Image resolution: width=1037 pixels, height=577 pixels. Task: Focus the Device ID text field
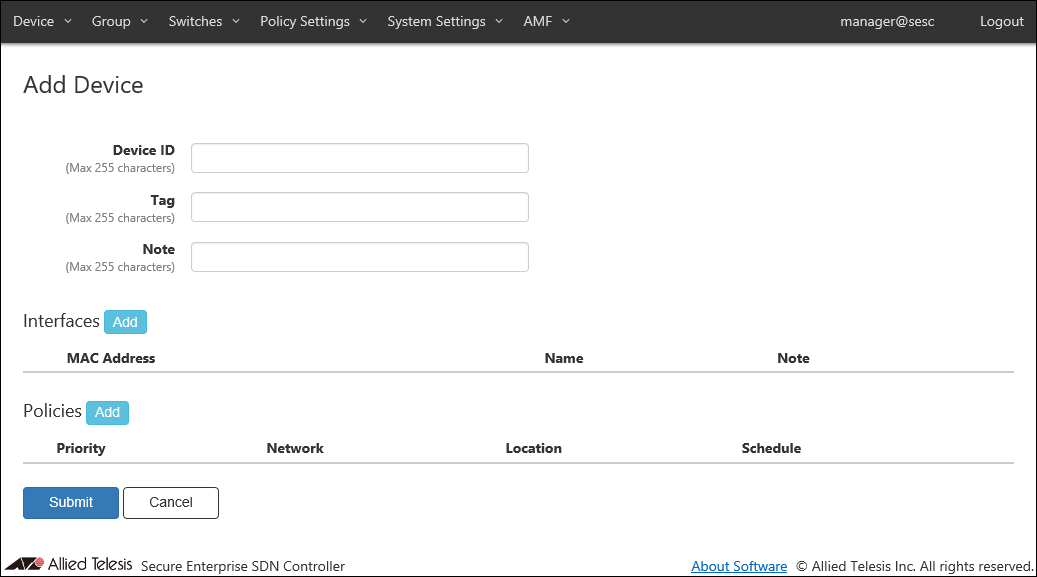point(359,158)
